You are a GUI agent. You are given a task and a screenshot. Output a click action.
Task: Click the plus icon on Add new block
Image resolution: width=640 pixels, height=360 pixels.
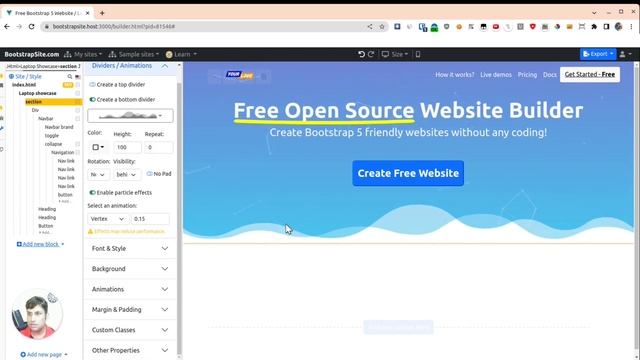pos(19,244)
